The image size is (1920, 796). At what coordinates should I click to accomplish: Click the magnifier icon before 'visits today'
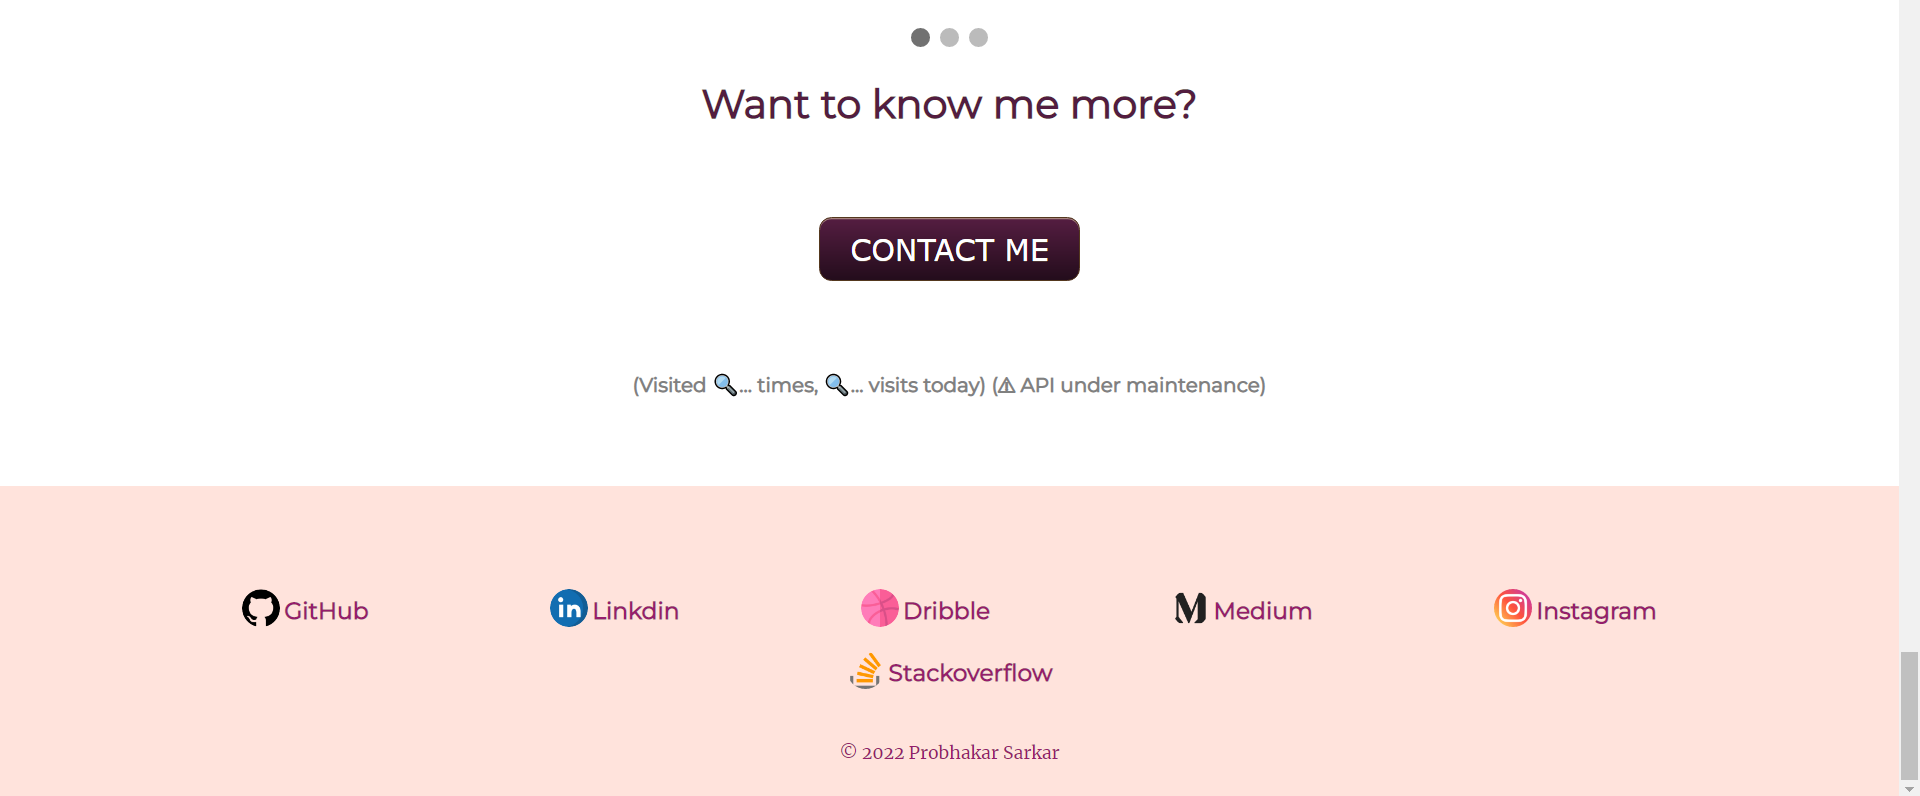coord(837,384)
